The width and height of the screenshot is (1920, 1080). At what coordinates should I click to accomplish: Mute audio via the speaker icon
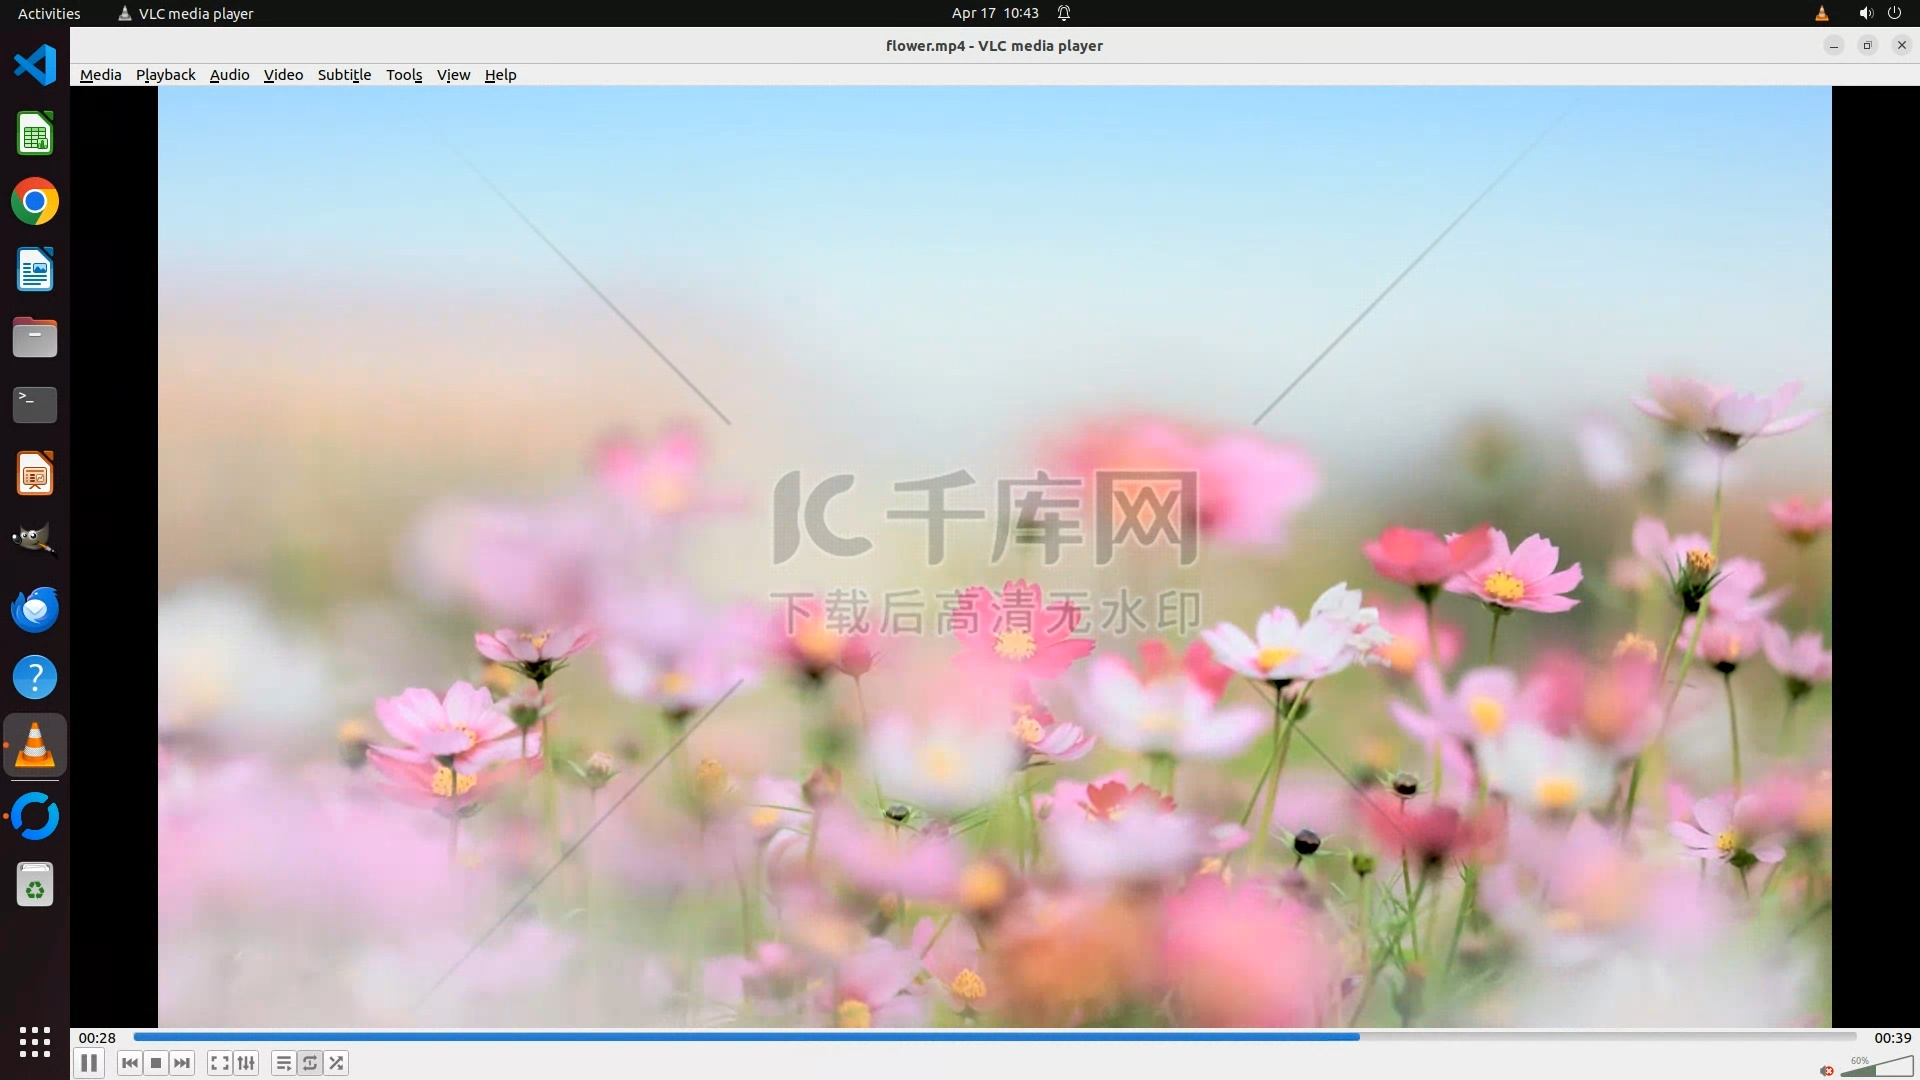[x=1827, y=1071]
